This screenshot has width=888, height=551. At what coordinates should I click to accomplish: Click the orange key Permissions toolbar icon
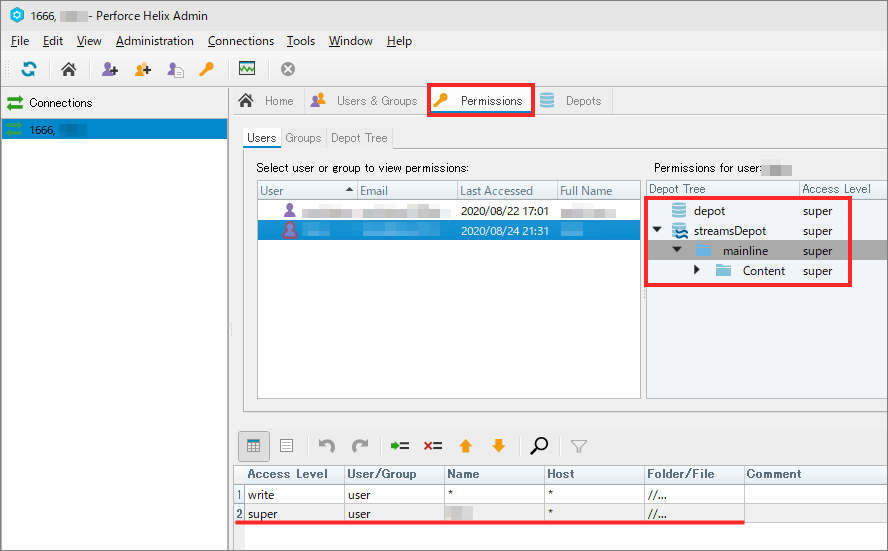pos(206,69)
